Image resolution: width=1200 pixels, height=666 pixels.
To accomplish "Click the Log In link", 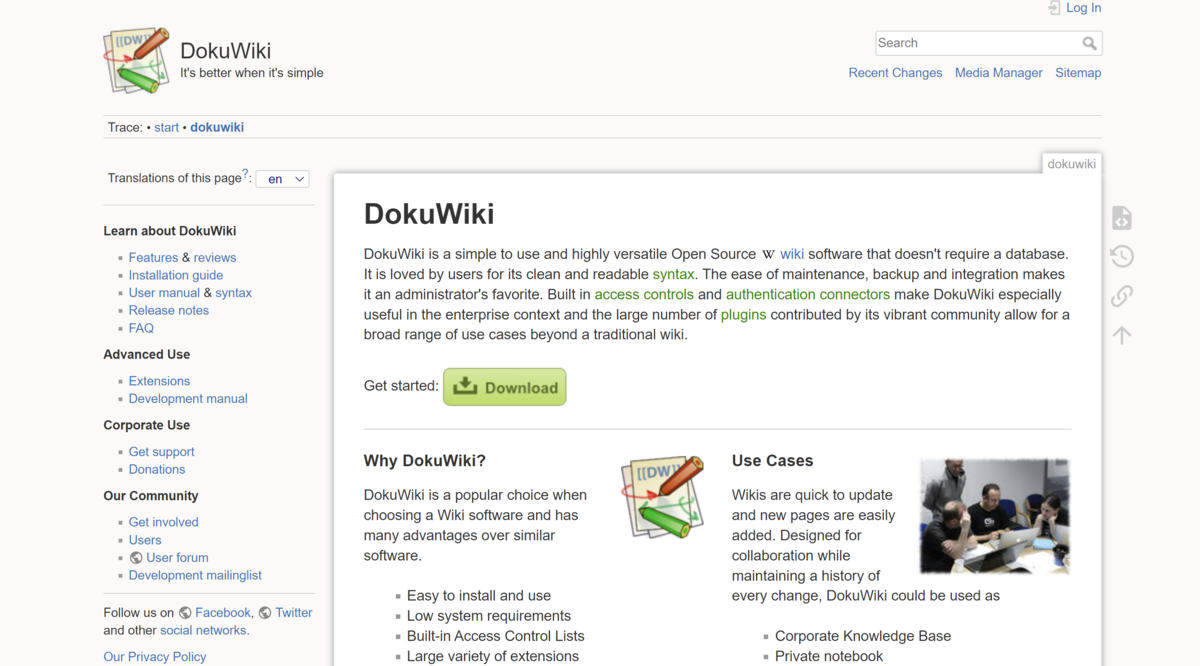I will [x=1083, y=8].
